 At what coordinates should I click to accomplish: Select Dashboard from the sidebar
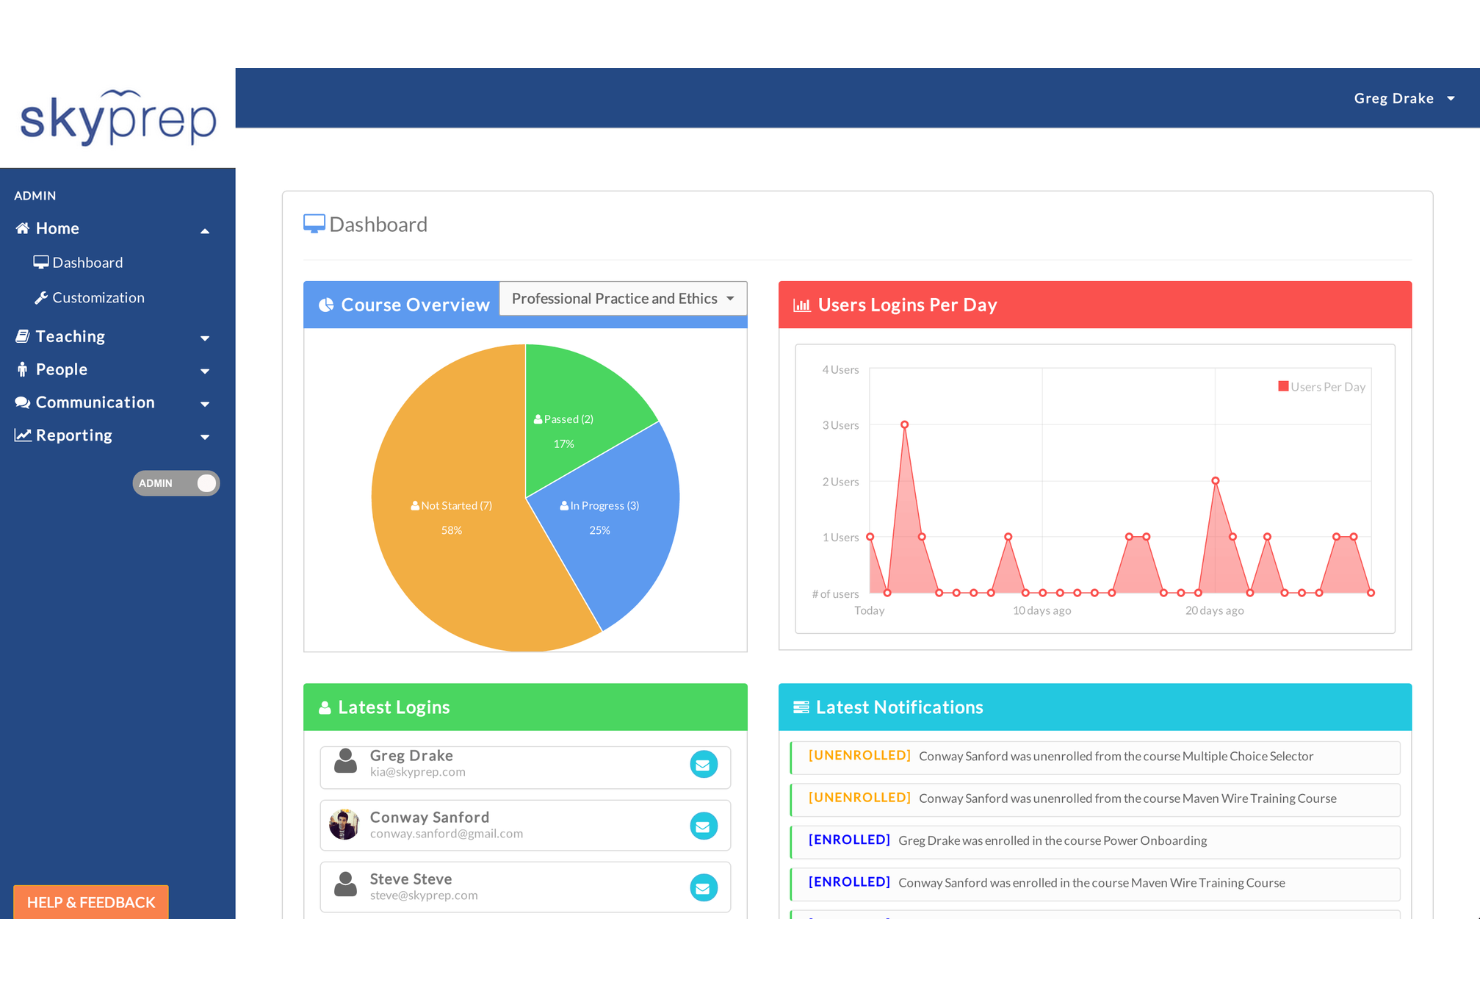(x=87, y=262)
